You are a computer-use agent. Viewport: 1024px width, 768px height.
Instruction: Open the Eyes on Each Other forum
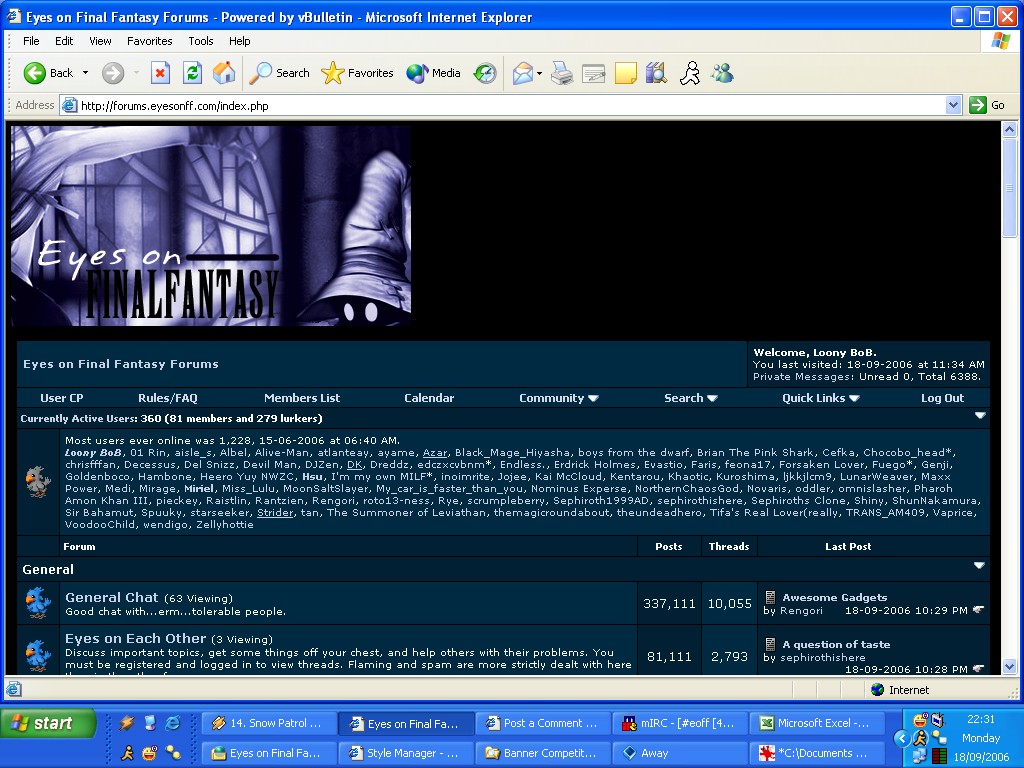[x=135, y=638]
